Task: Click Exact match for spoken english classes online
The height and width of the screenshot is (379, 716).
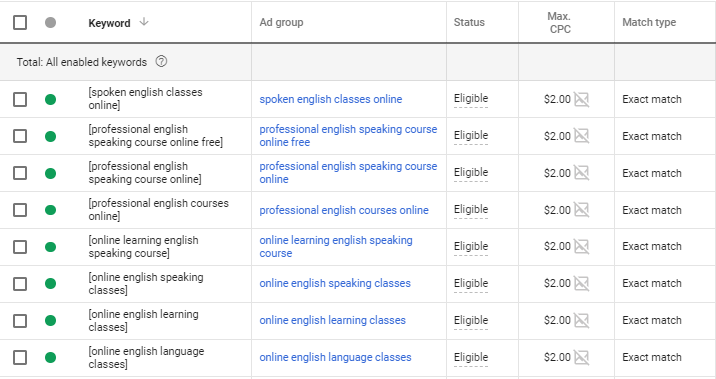Action: click(x=652, y=99)
